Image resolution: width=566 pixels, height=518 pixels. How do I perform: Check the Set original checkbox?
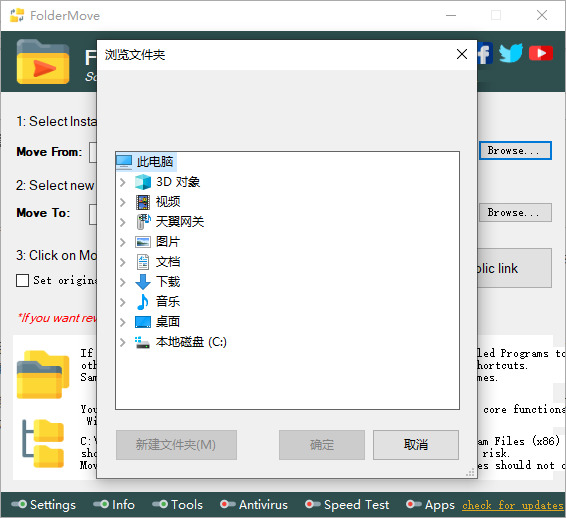tap(22, 280)
